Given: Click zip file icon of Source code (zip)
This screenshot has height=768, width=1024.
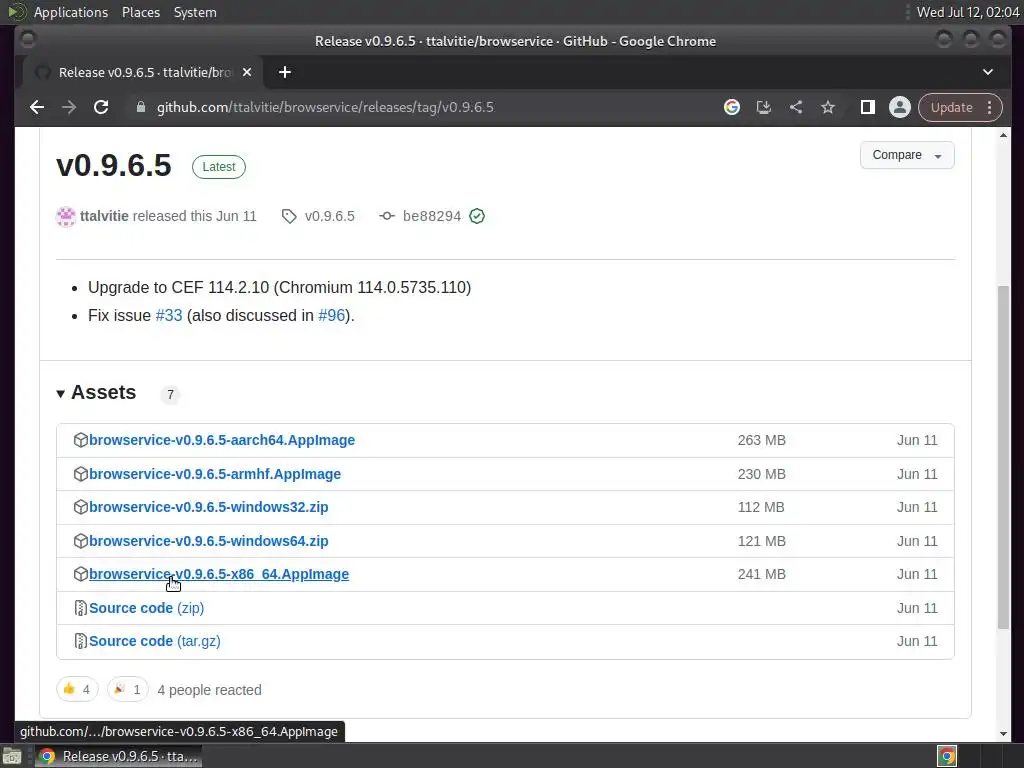Looking at the screenshot, I should coord(80,608).
